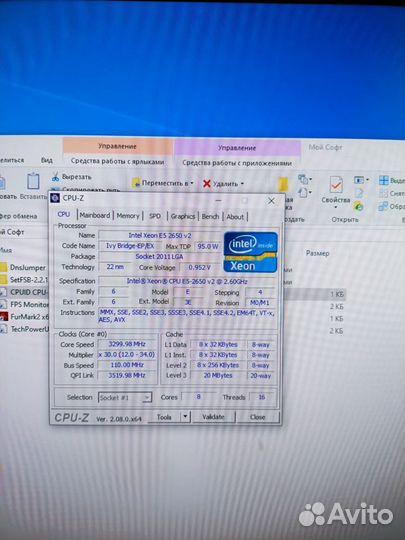The height and width of the screenshot is (540, 405).
Task: Click the Properties (Свойства) checkmark icon
Action: pyautogui.click(x=336, y=185)
